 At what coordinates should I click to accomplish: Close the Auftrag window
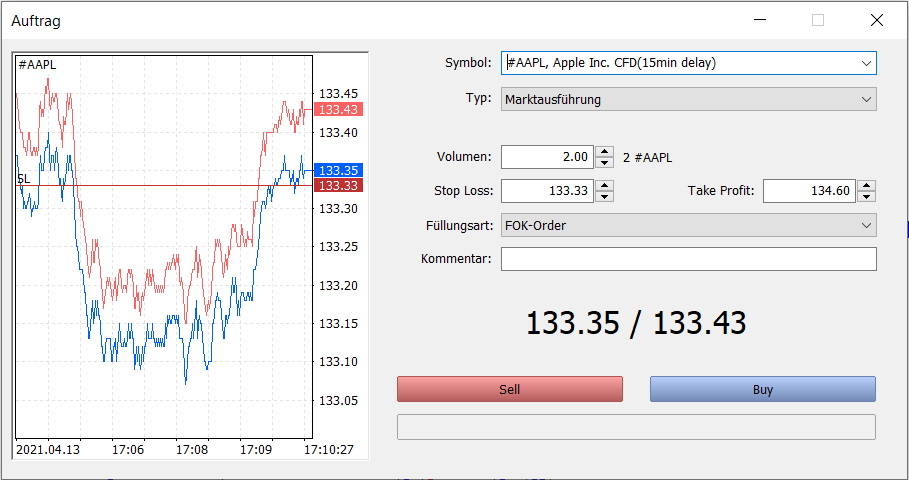pos(877,20)
